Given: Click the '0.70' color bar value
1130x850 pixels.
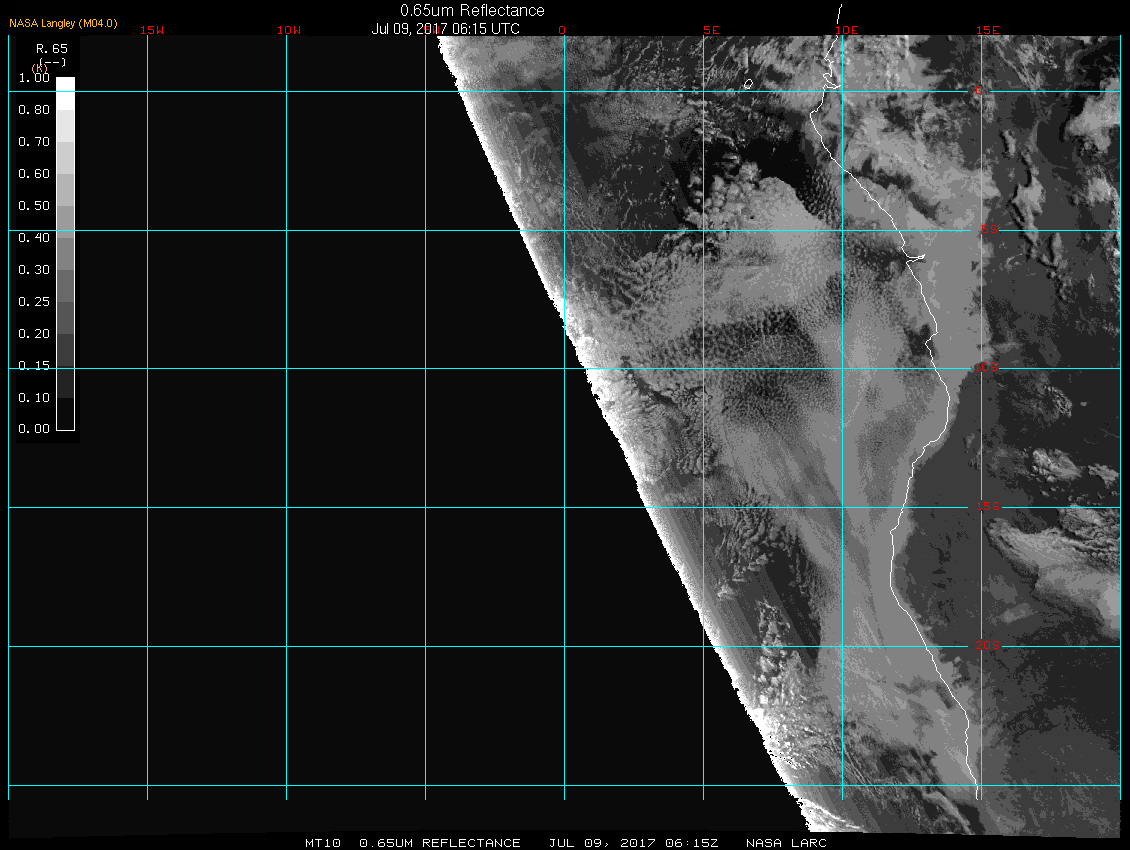Looking at the screenshot, I should coord(34,142).
